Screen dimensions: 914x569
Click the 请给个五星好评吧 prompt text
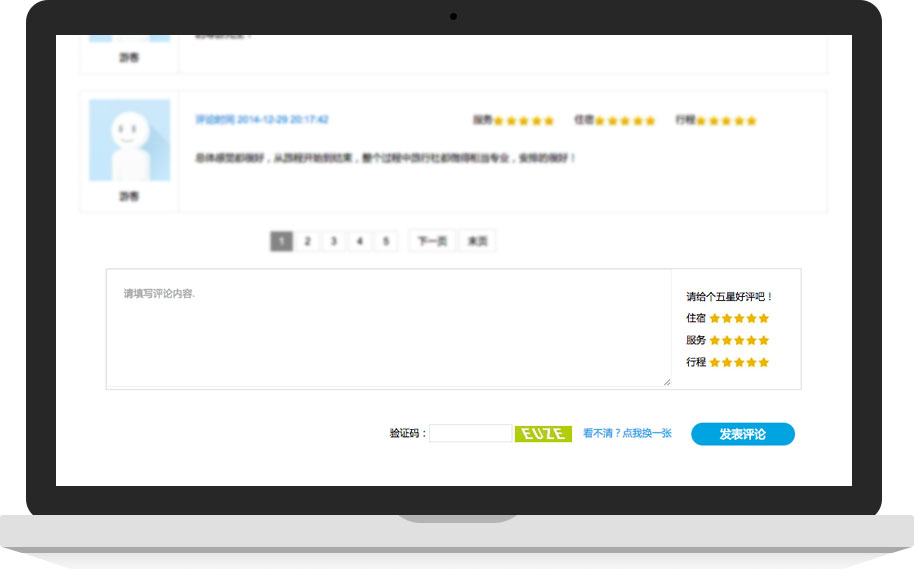(729, 297)
